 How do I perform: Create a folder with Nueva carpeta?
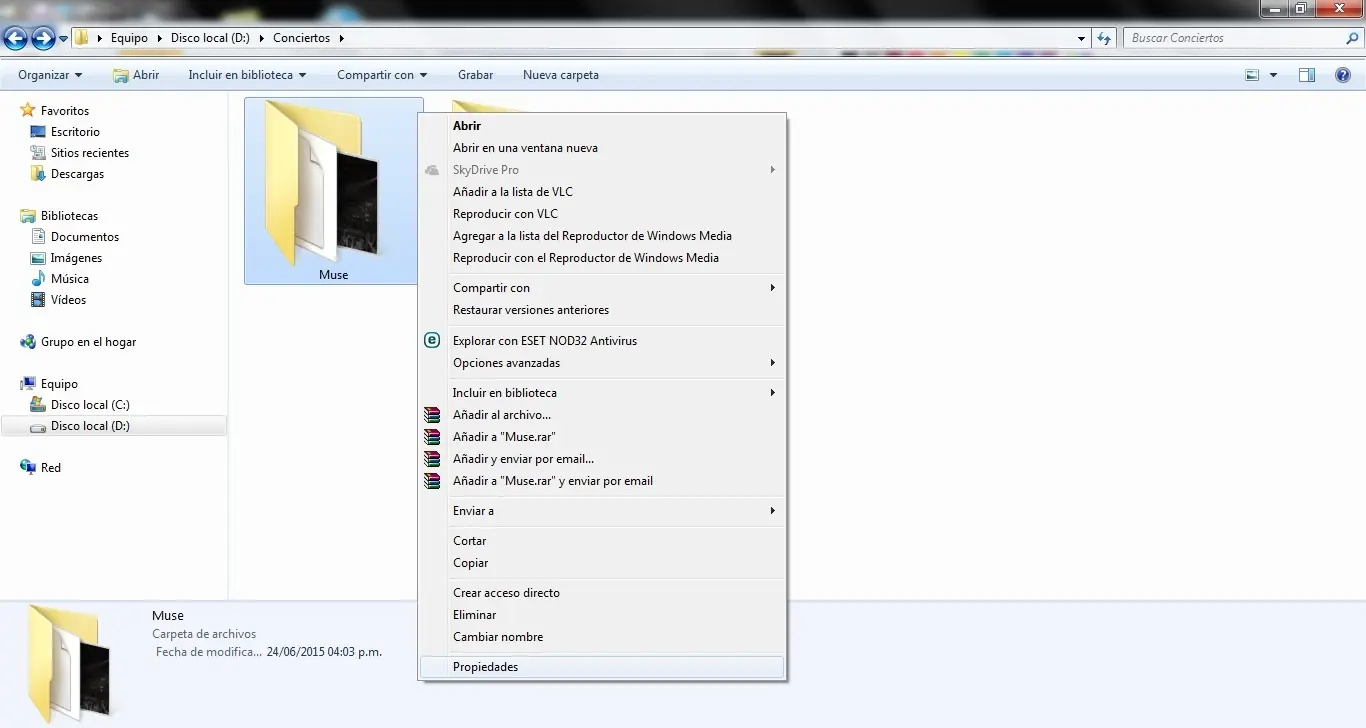561,75
